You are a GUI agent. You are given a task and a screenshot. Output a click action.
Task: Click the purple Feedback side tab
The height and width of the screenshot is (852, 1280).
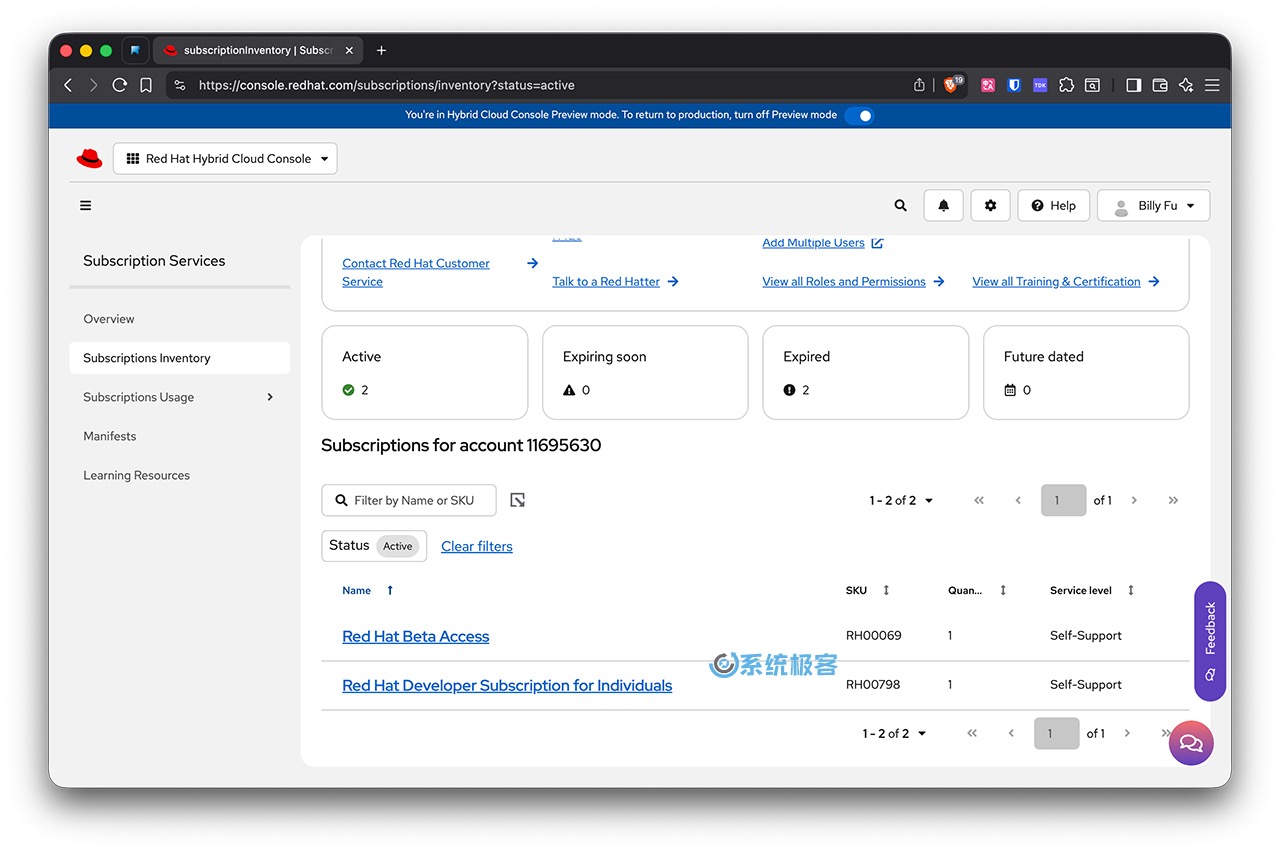[1210, 640]
